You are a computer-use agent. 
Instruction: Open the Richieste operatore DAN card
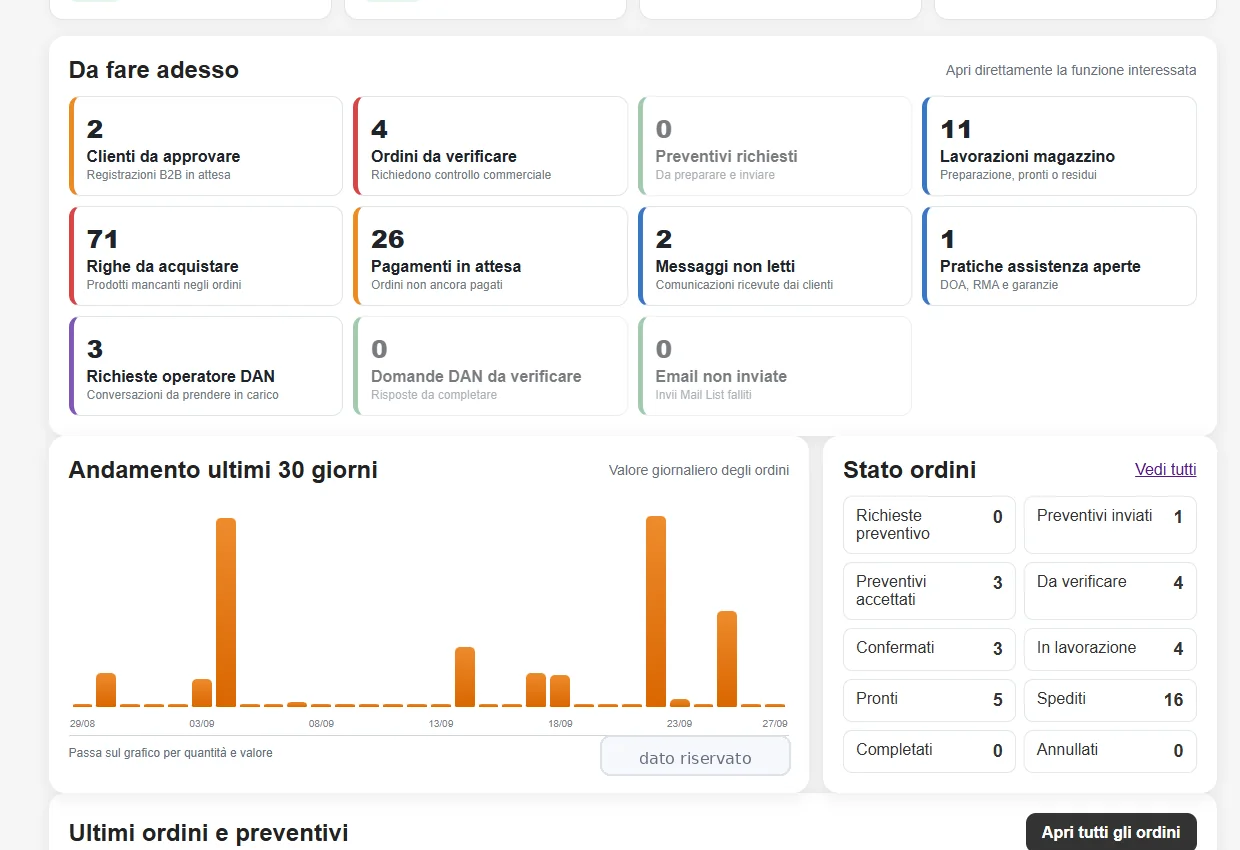pyautogui.click(x=206, y=366)
